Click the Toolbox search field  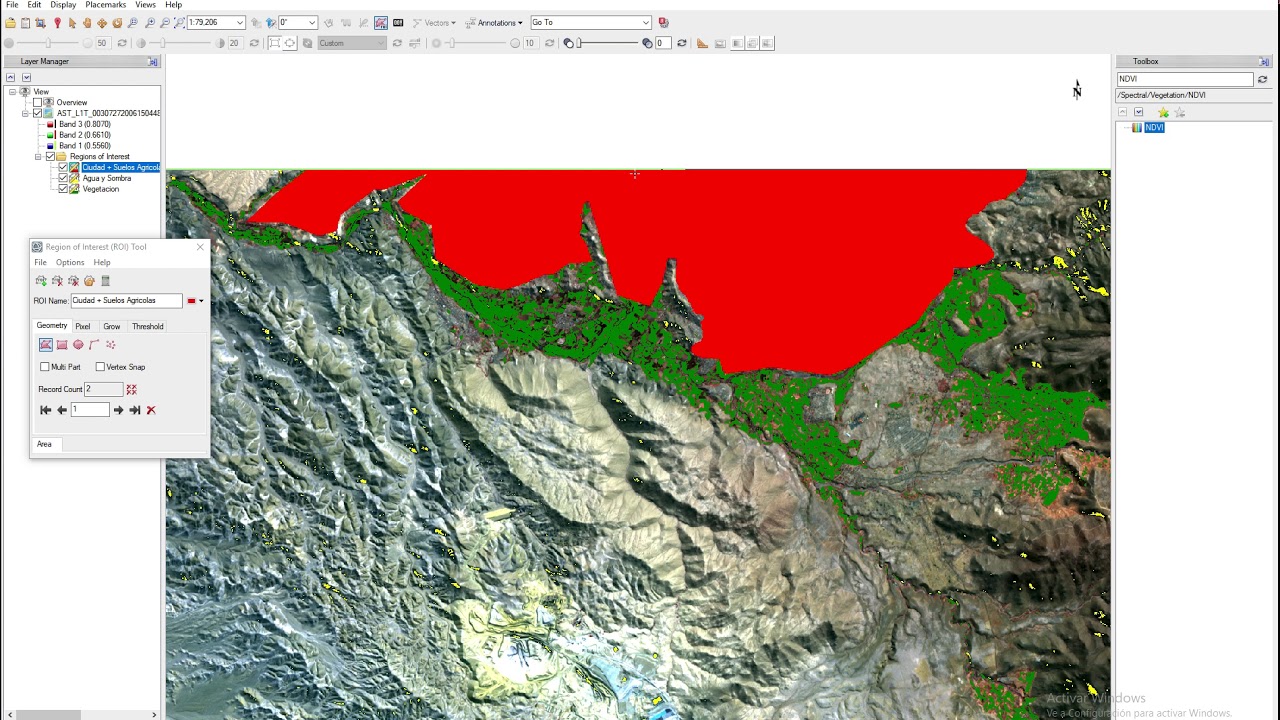point(1185,79)
